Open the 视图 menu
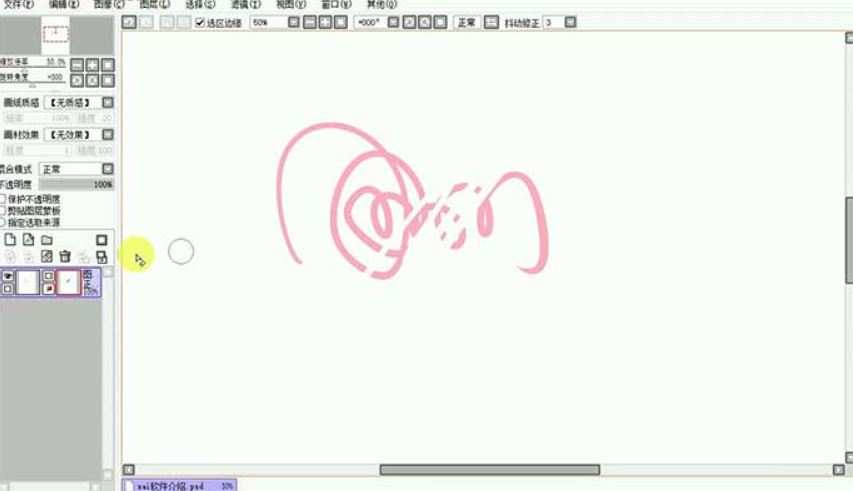Screen dimensions: 853x491 click(285, 4)
